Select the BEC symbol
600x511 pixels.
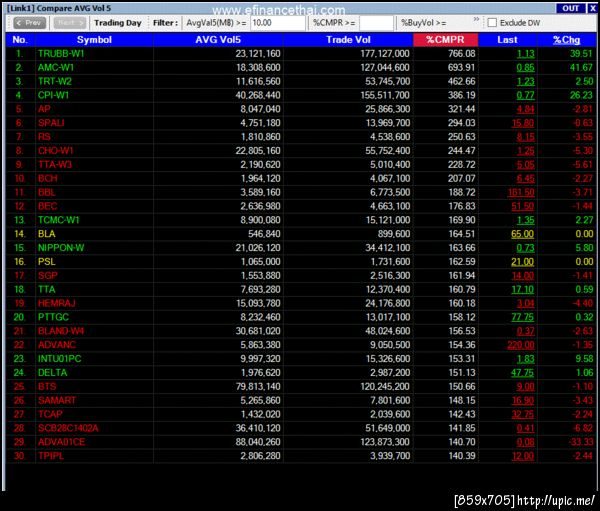click(47, 206)
